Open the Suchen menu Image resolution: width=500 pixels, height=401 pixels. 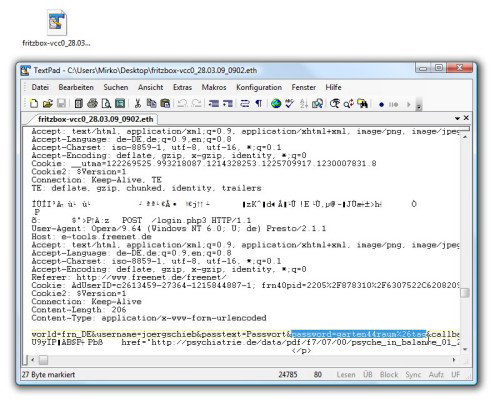point(116,87)
